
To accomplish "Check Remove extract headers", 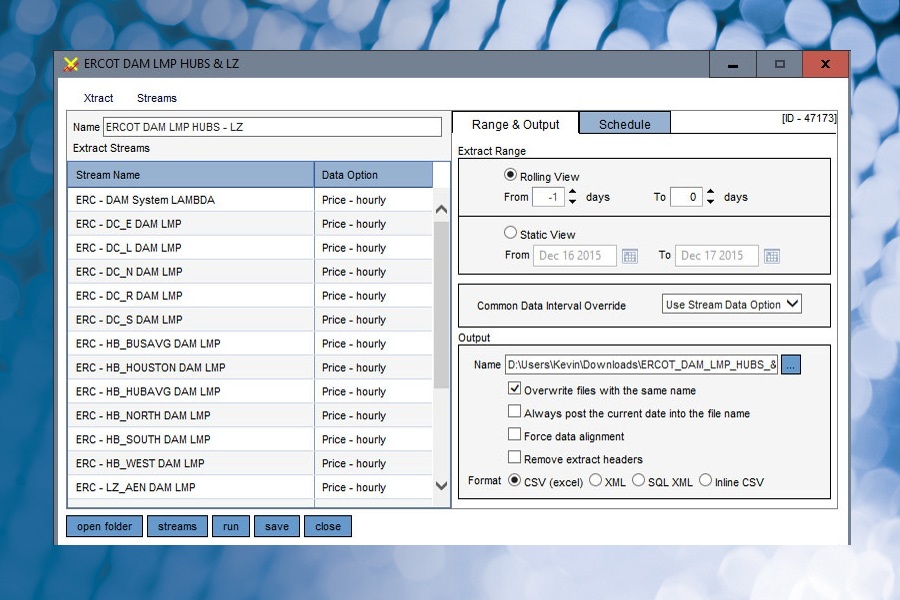I will coord(514,458).
